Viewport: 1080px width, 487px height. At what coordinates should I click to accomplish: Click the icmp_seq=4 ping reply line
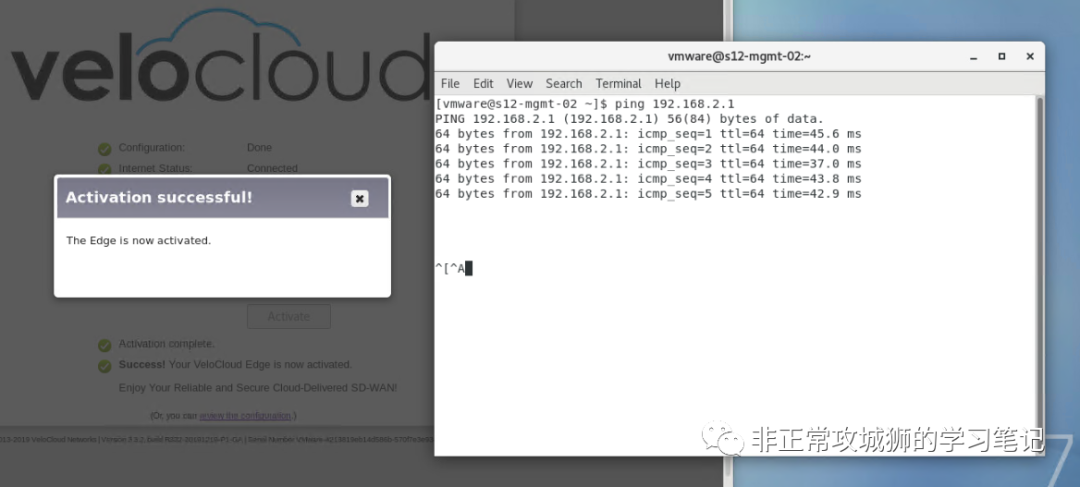[648, 179]
